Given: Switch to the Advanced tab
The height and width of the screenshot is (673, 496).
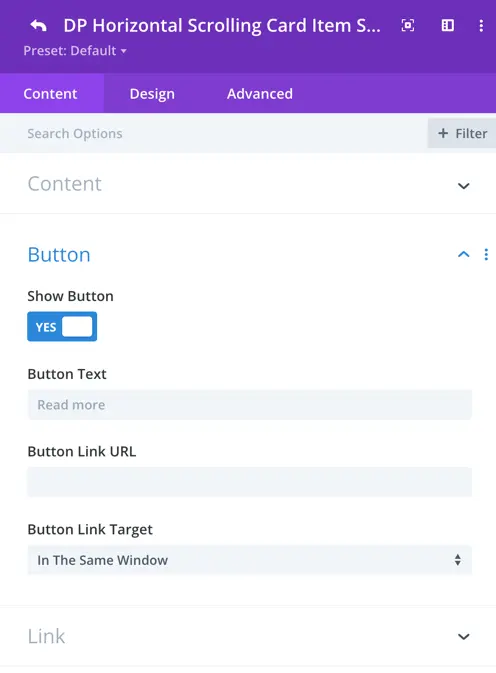Looking at the screenshot, I should (260, 94).
